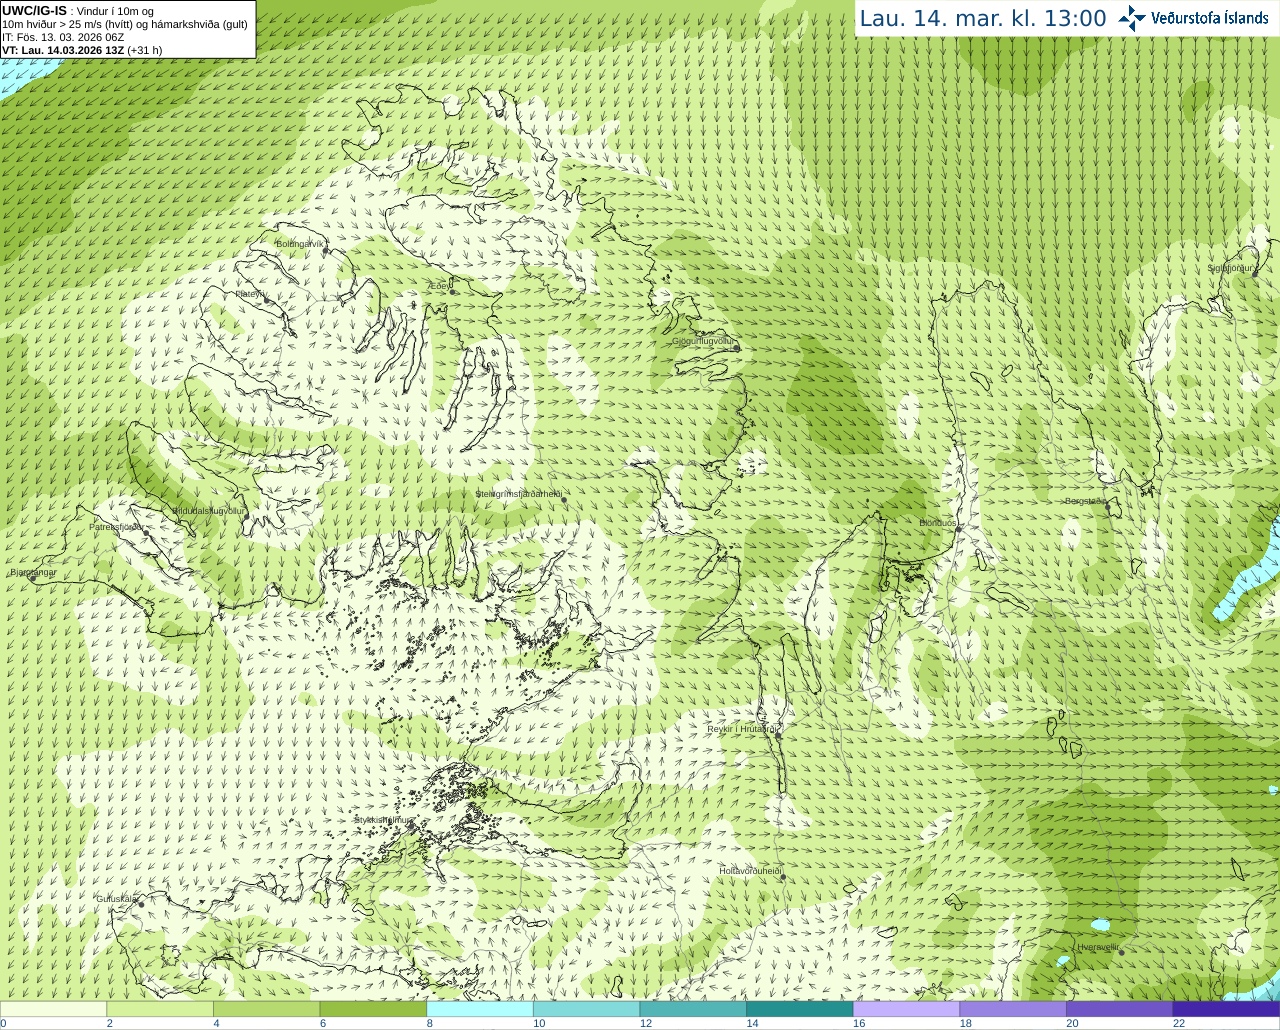Click the IT: Fös. 13. 03. 2026 06Z line
This screenshot has width=1280, height=1030.
click(x=63, y=37)
